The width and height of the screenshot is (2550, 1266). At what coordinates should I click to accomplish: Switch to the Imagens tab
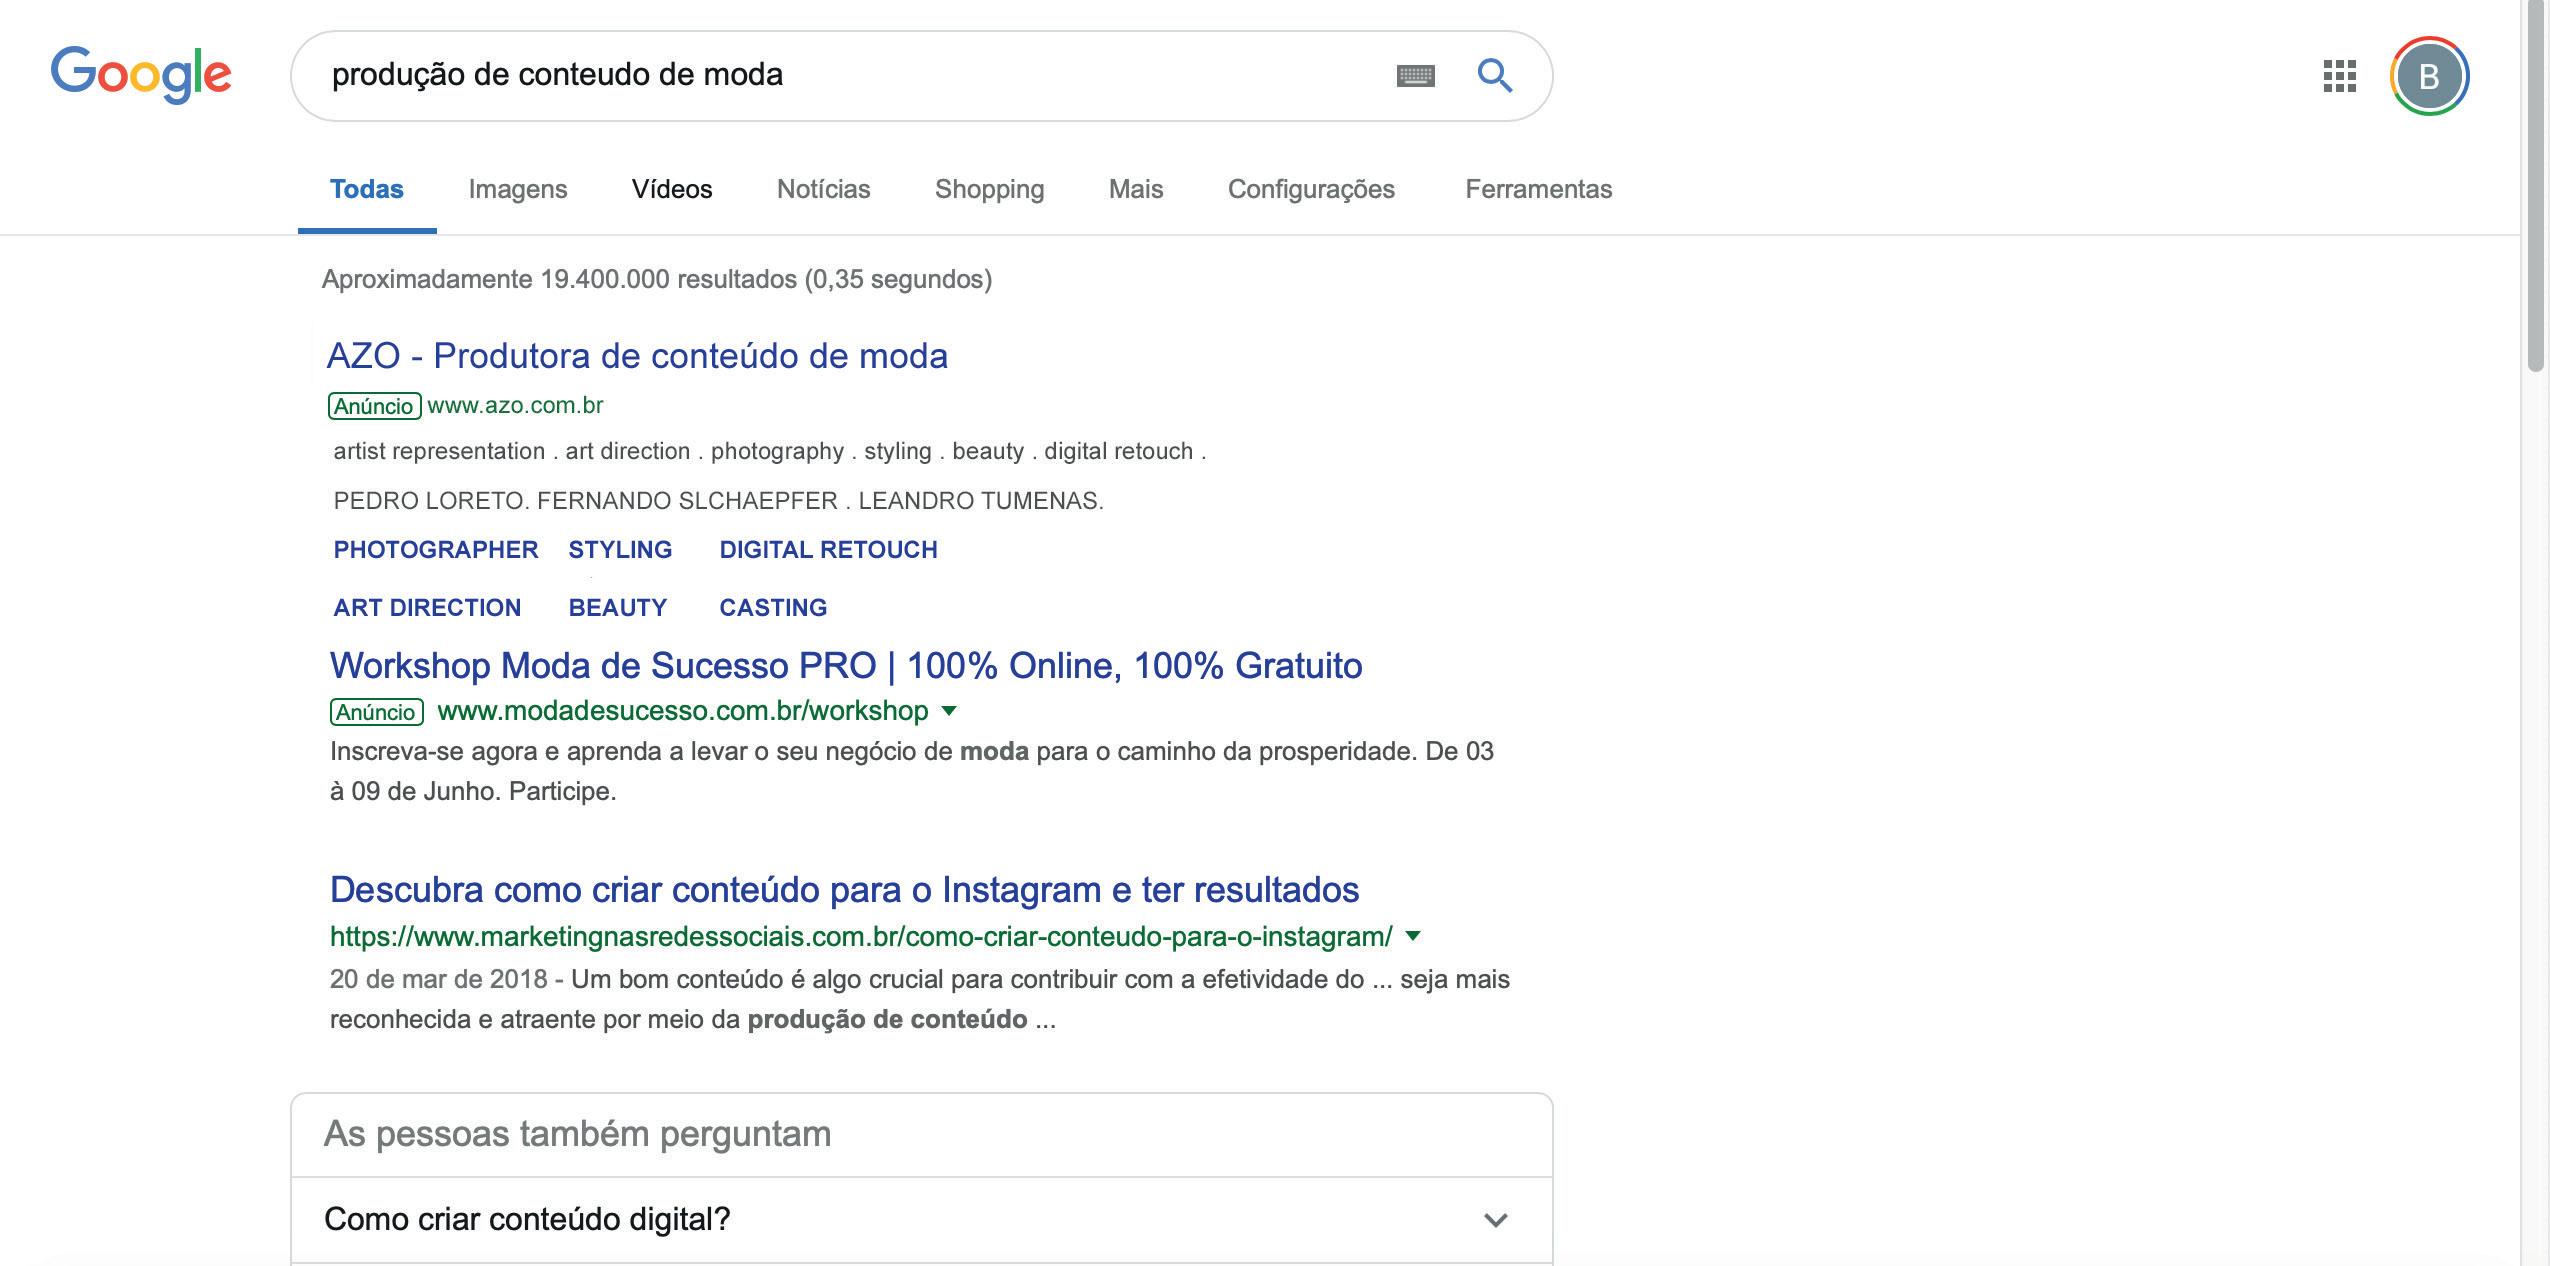pos(518,189)
